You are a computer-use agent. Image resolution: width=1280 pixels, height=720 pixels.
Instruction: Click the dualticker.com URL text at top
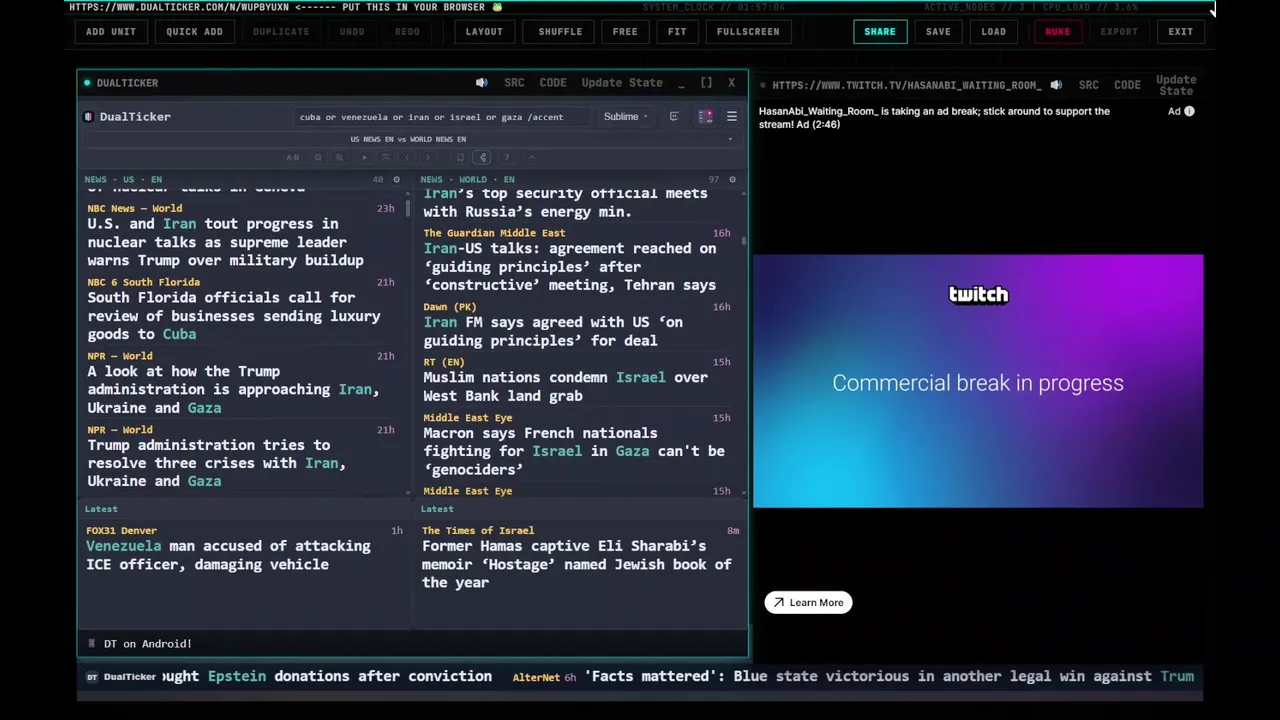coord(179,7)
